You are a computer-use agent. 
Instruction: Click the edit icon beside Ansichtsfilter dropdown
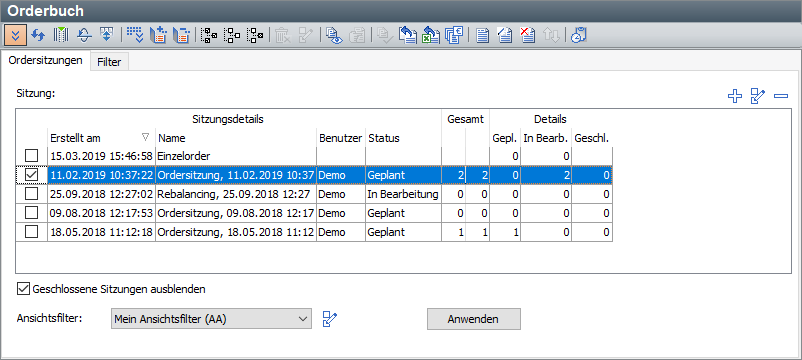330,319
